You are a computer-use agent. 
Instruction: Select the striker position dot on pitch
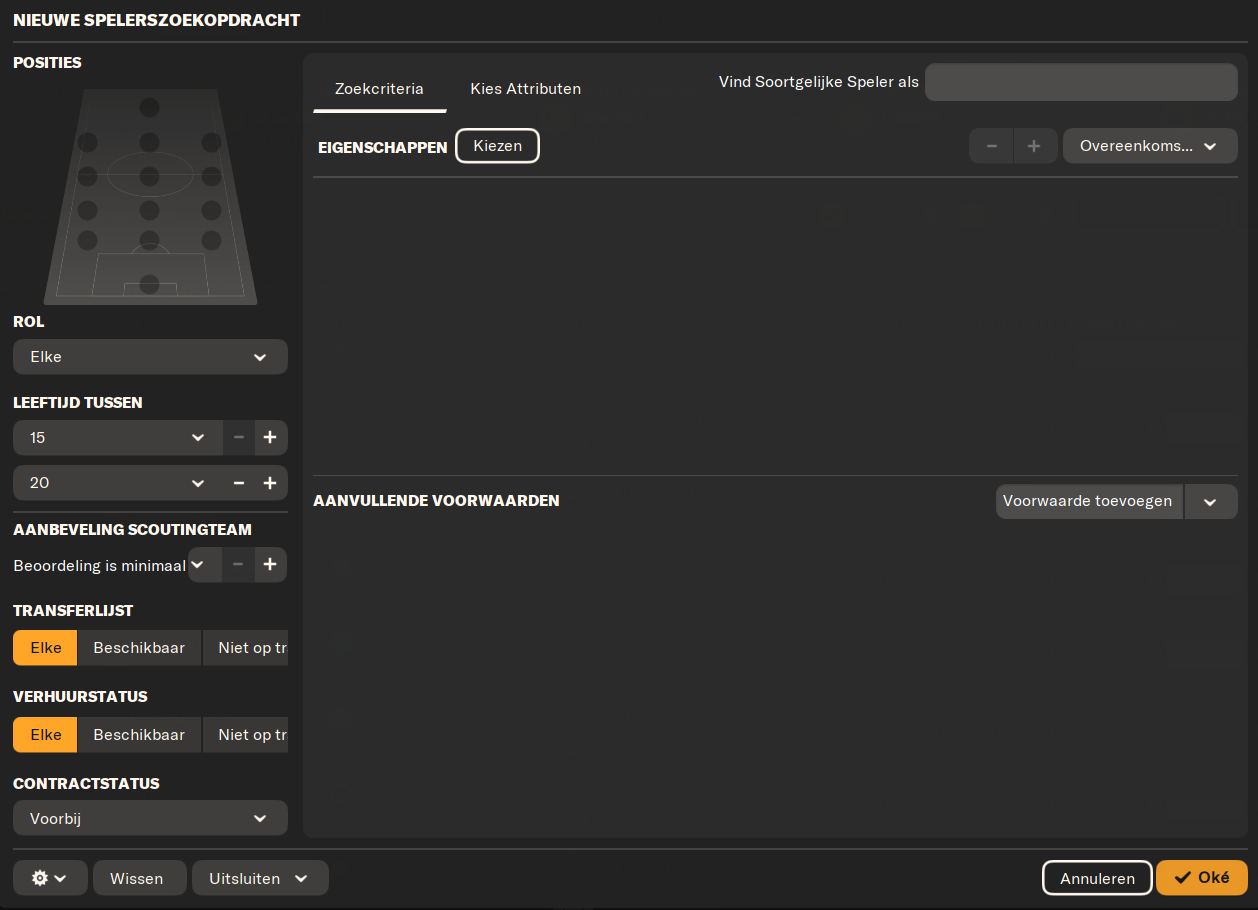[x=150, y=107]
